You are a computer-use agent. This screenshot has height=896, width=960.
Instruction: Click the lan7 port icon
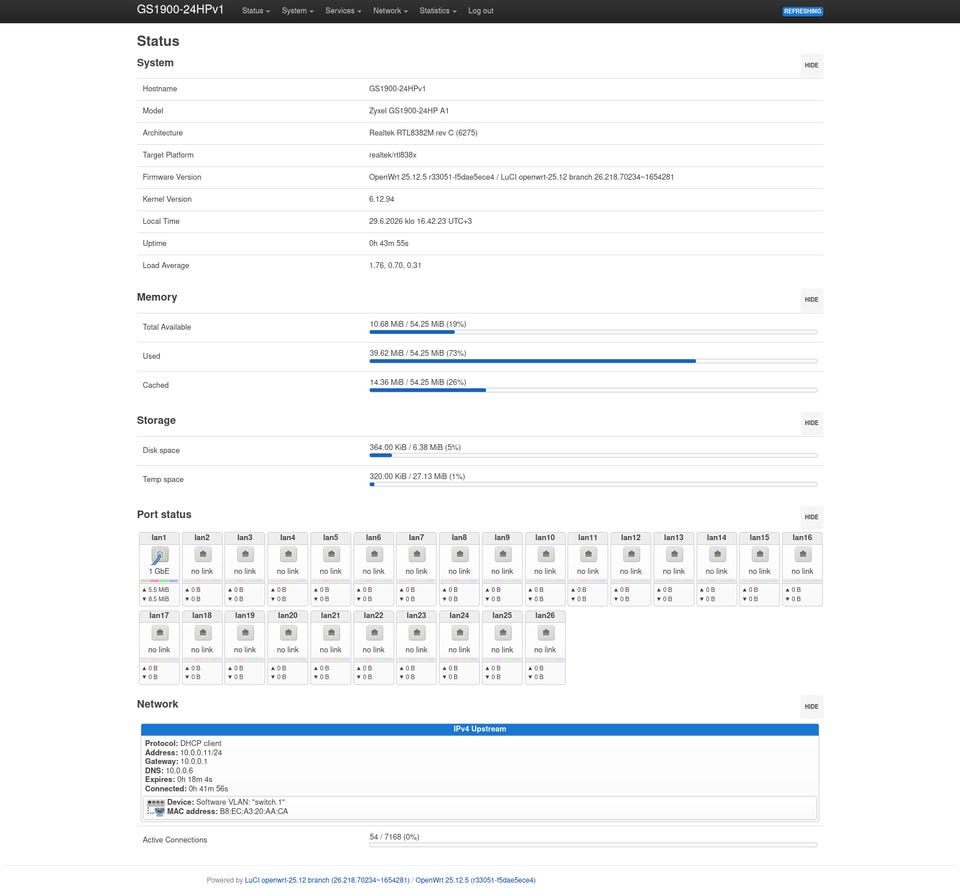[x=416, y=554]
